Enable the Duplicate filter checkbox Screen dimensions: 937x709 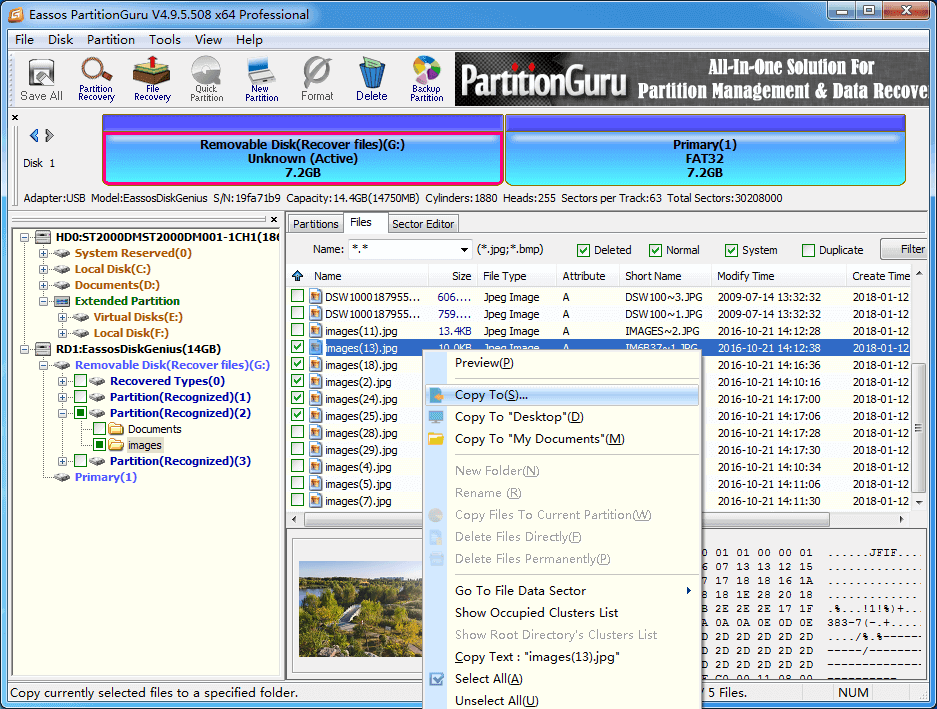coord(808,250)
